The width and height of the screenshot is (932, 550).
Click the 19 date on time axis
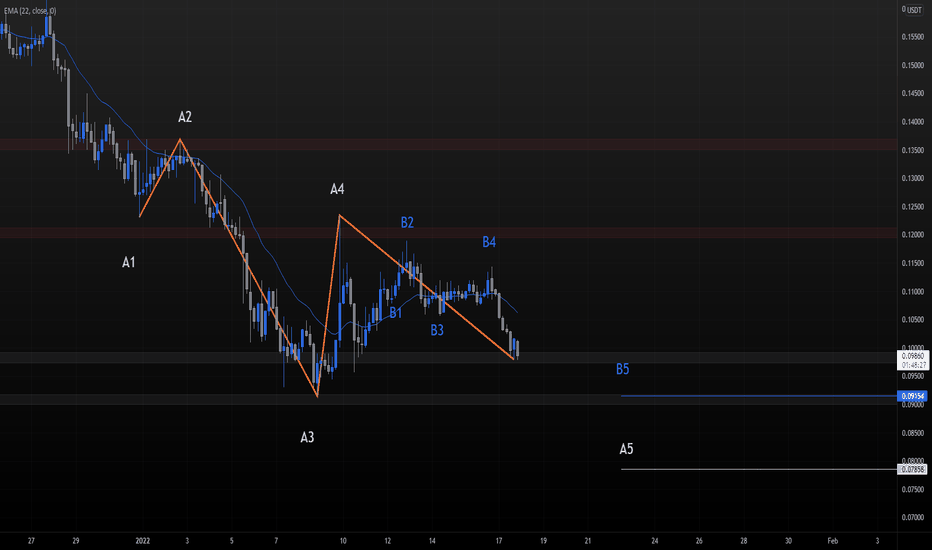543,541
